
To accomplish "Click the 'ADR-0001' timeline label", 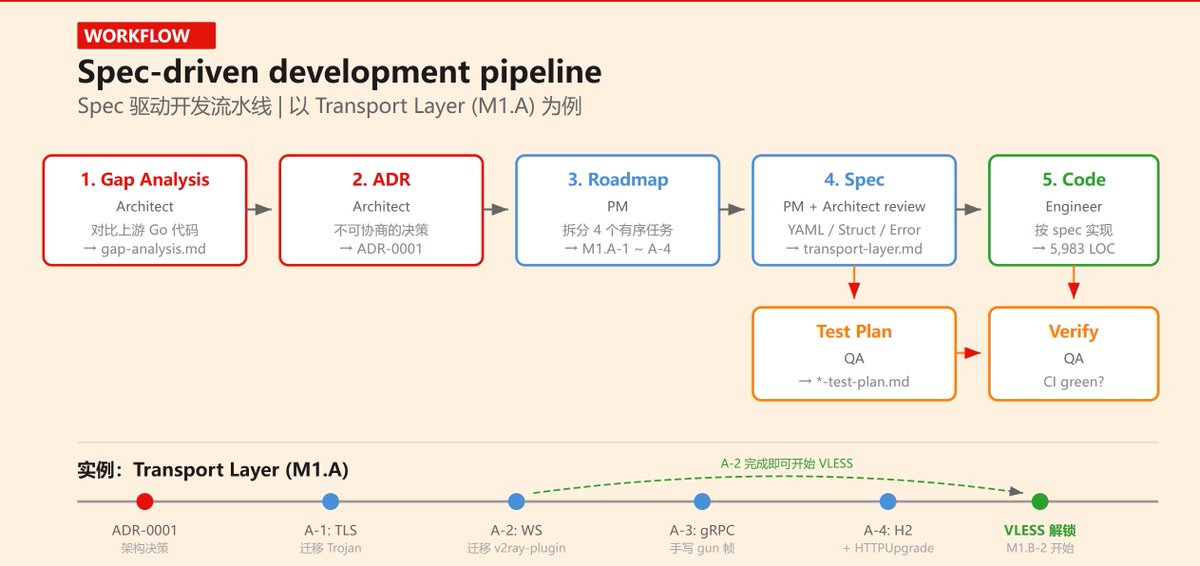I will [x=145, y=530].
